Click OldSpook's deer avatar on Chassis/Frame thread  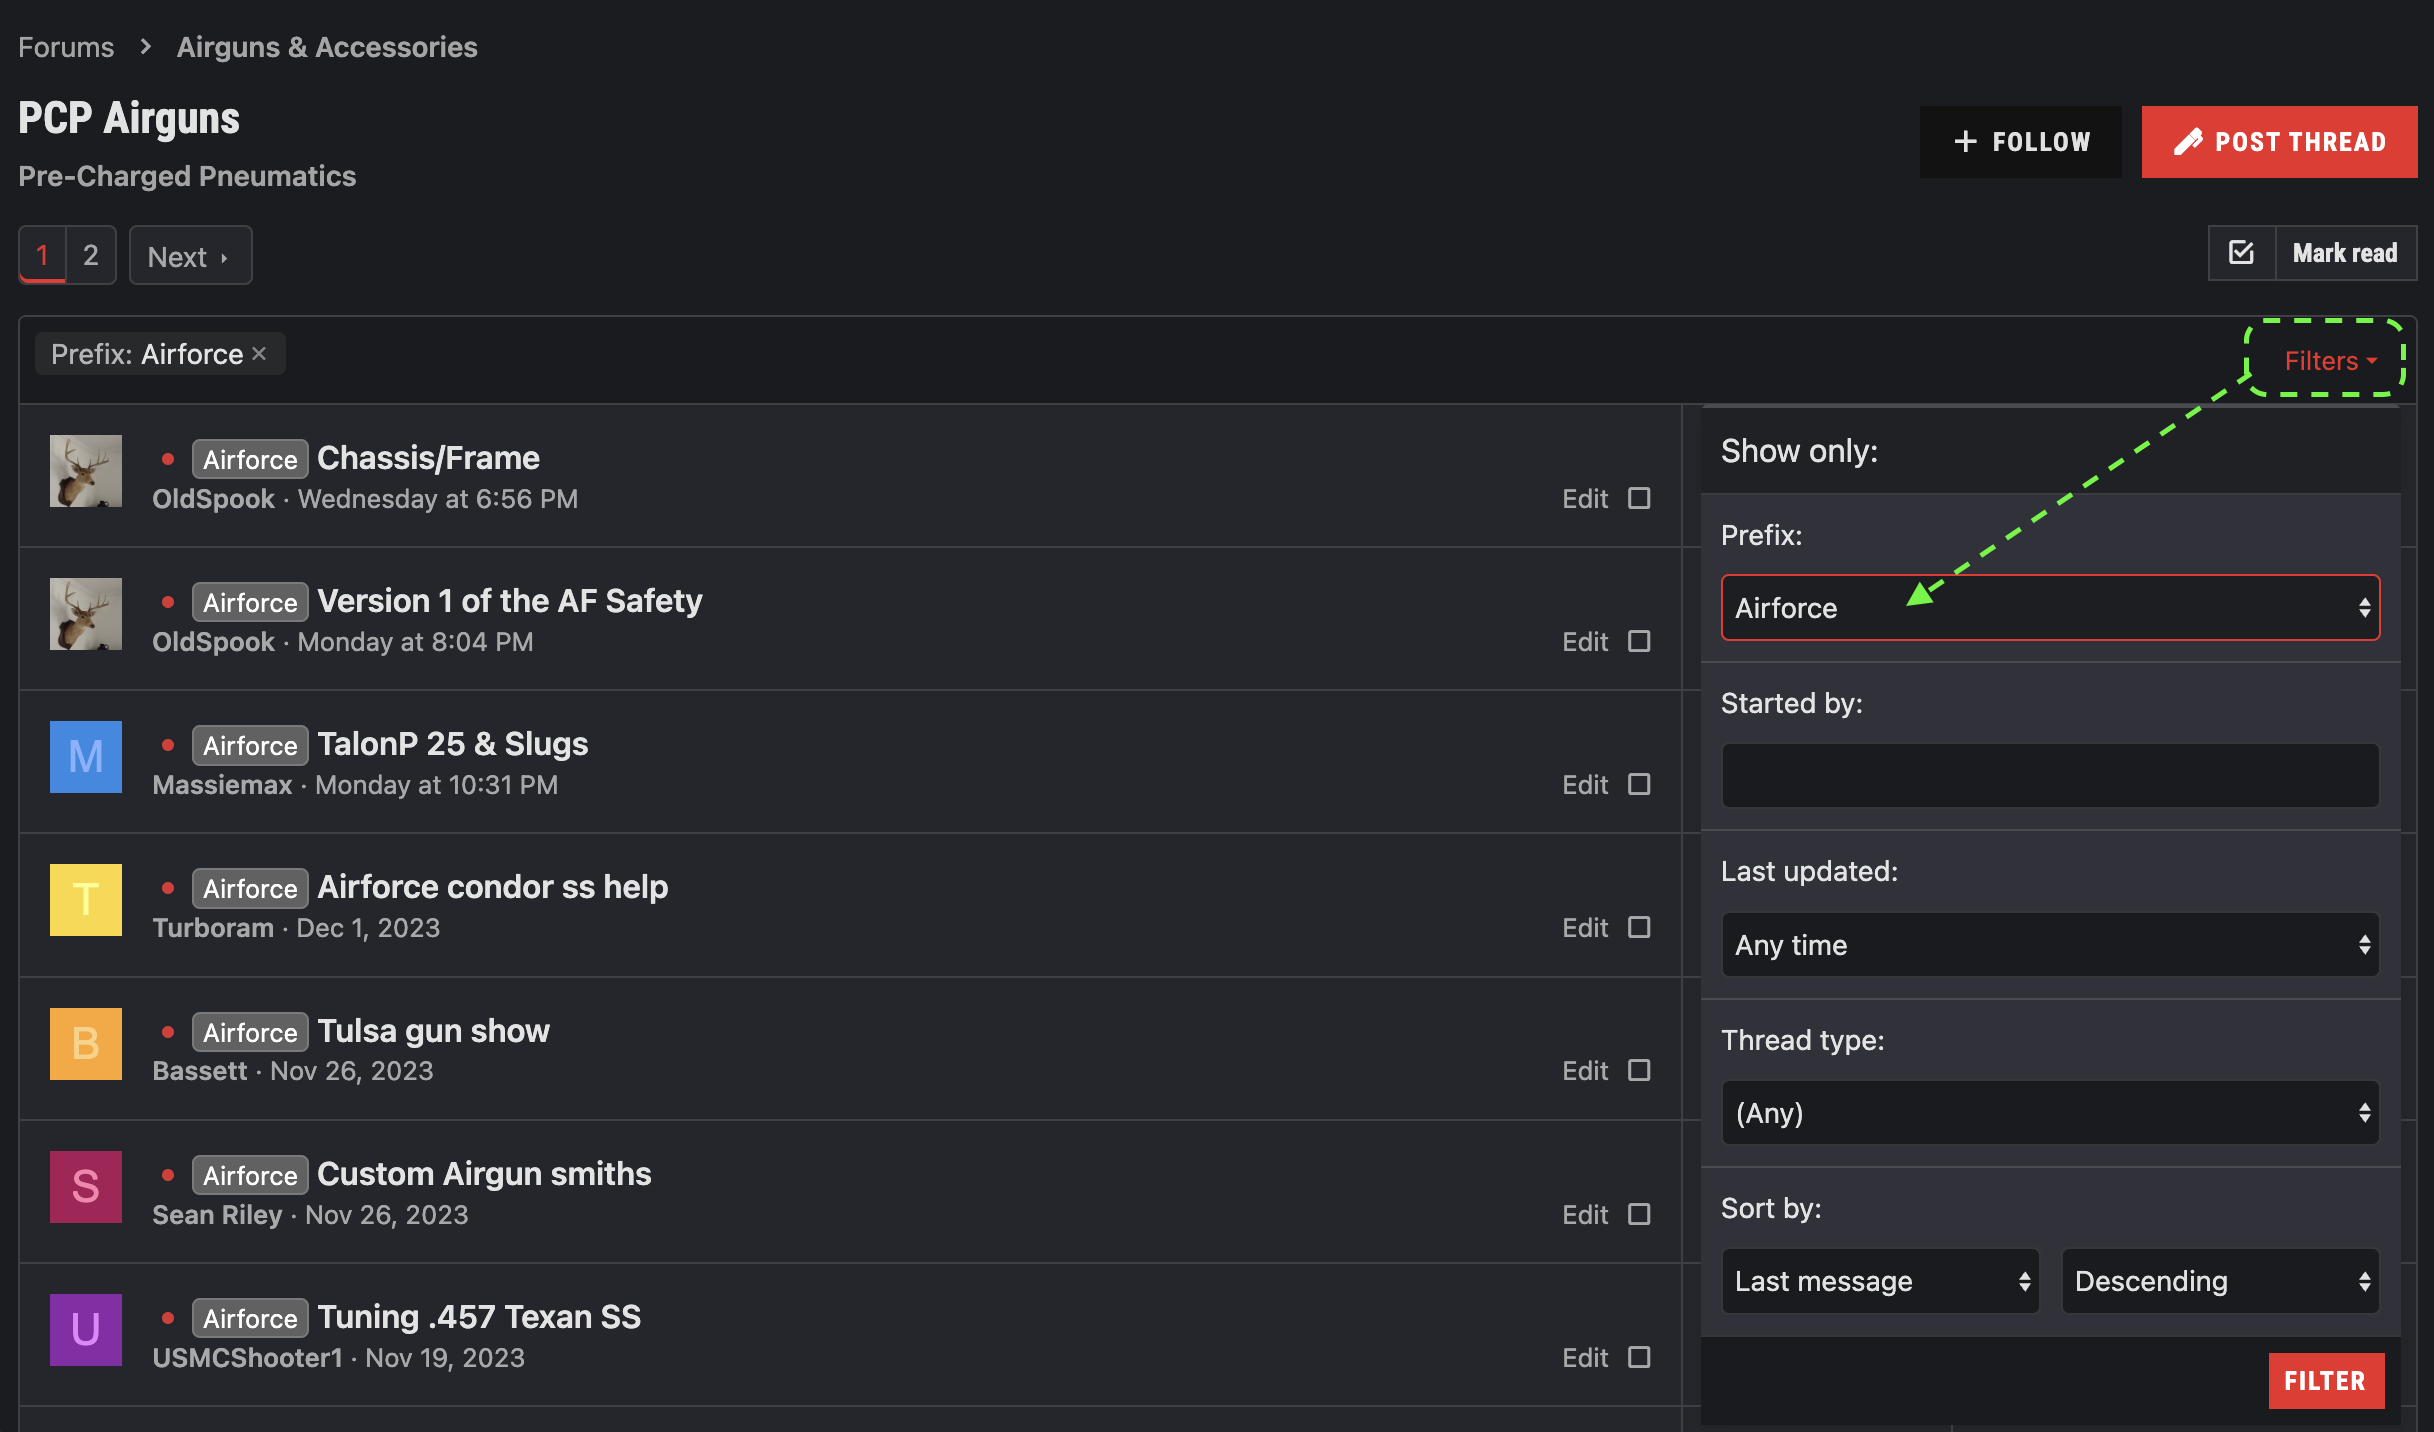click(86, 471)
